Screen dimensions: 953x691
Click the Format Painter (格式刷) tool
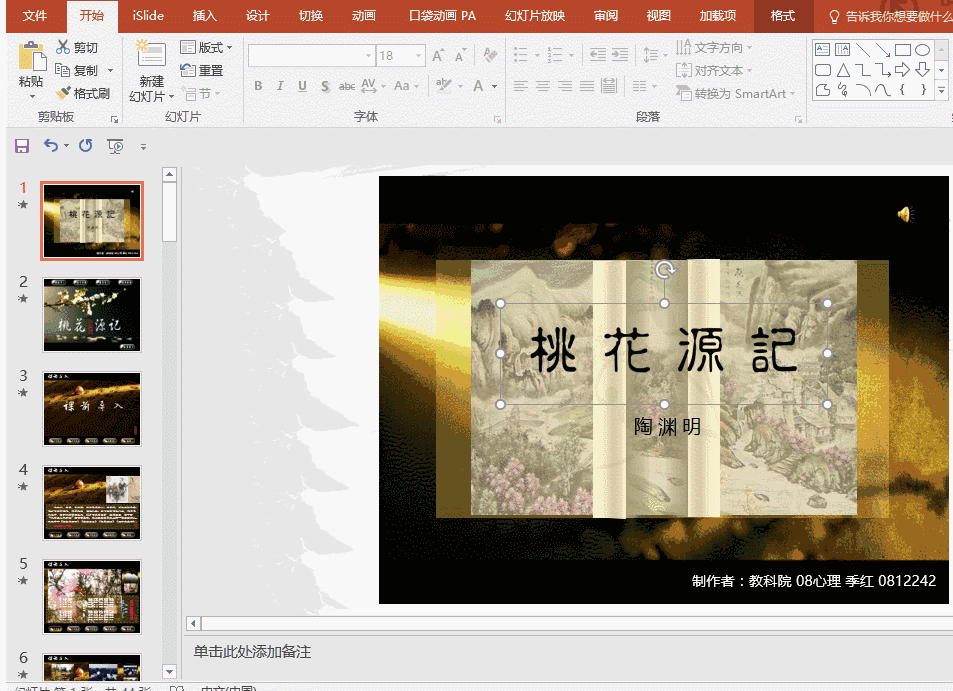pos(83,93)
